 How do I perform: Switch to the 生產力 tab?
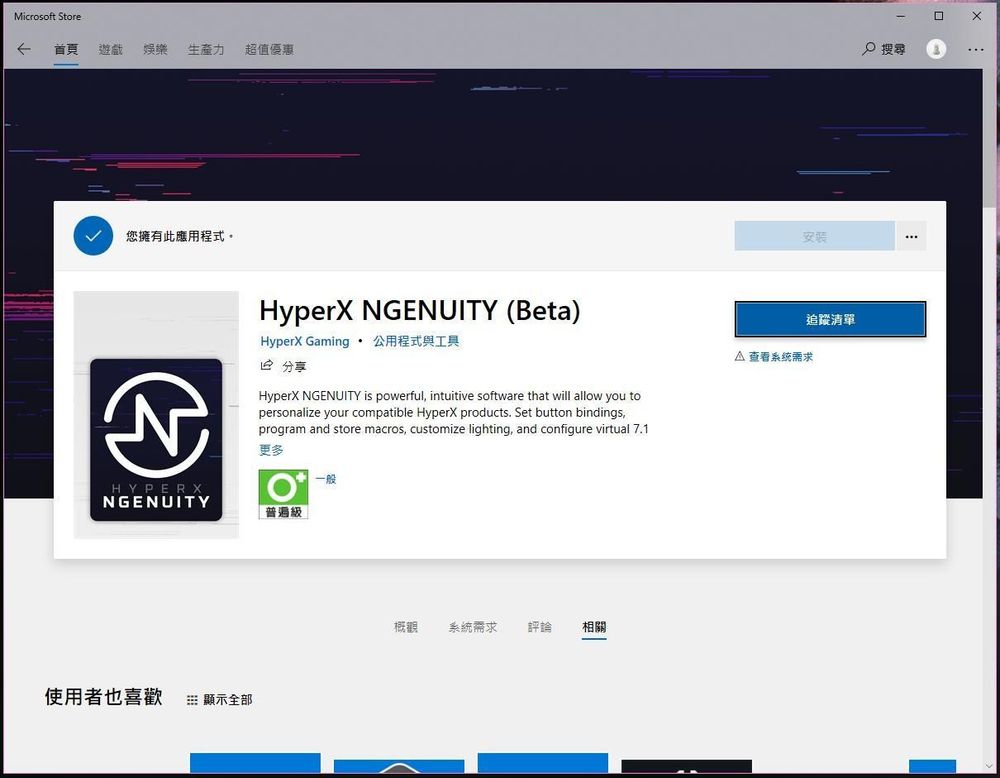coord(205,49)
